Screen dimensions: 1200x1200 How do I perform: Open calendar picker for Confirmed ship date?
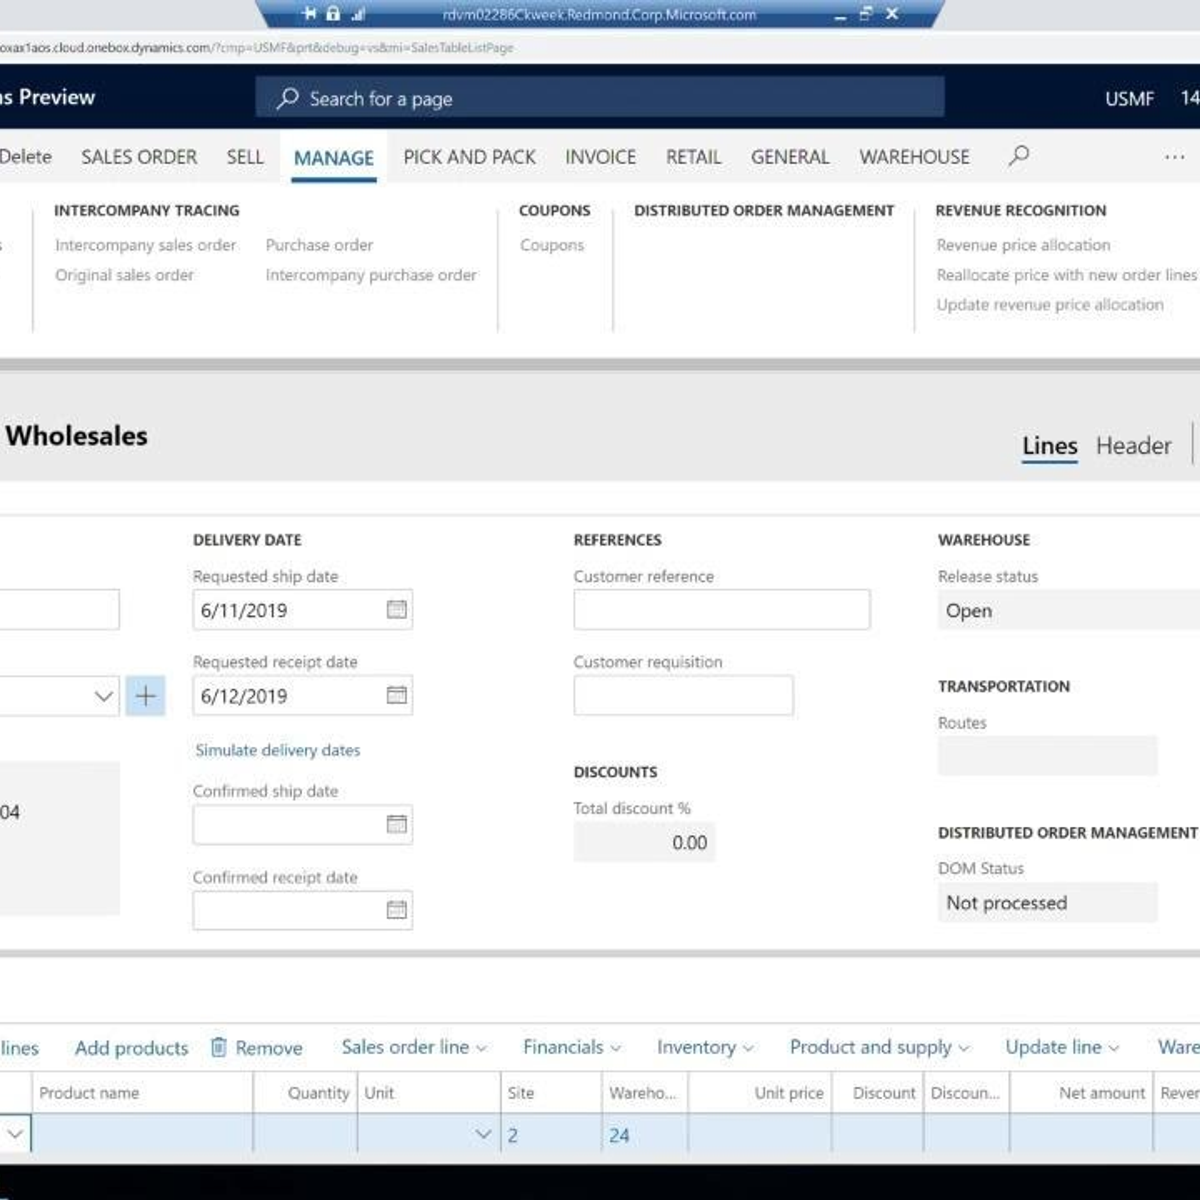point(397,824)
